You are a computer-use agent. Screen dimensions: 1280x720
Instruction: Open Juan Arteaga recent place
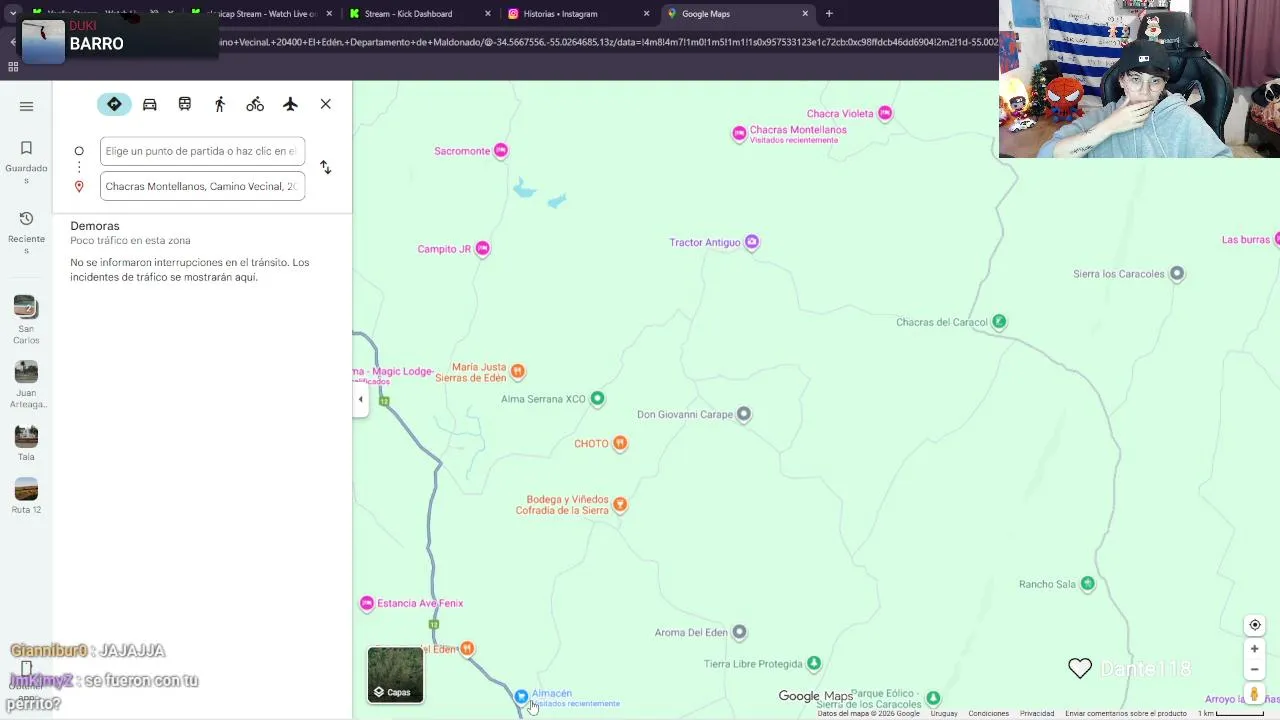pyautogui.click(x=26, y=385)
